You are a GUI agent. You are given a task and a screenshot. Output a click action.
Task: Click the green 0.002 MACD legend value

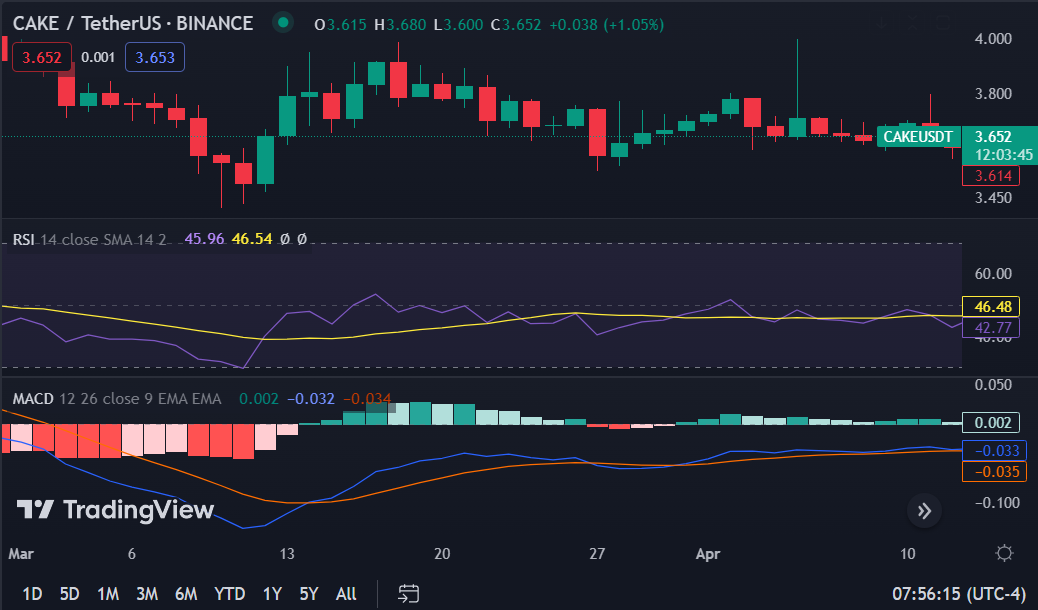pyautogui.click(x=259, y=399)
